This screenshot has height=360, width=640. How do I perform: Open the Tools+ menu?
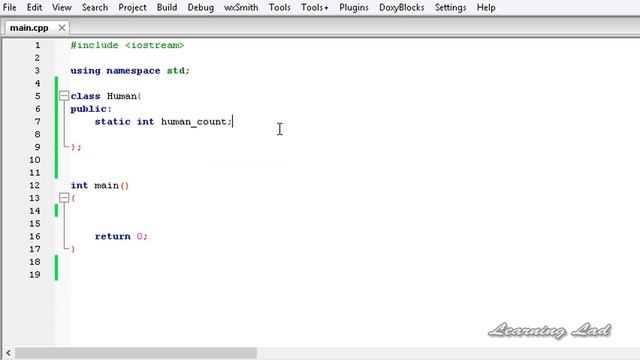[315, 7]
